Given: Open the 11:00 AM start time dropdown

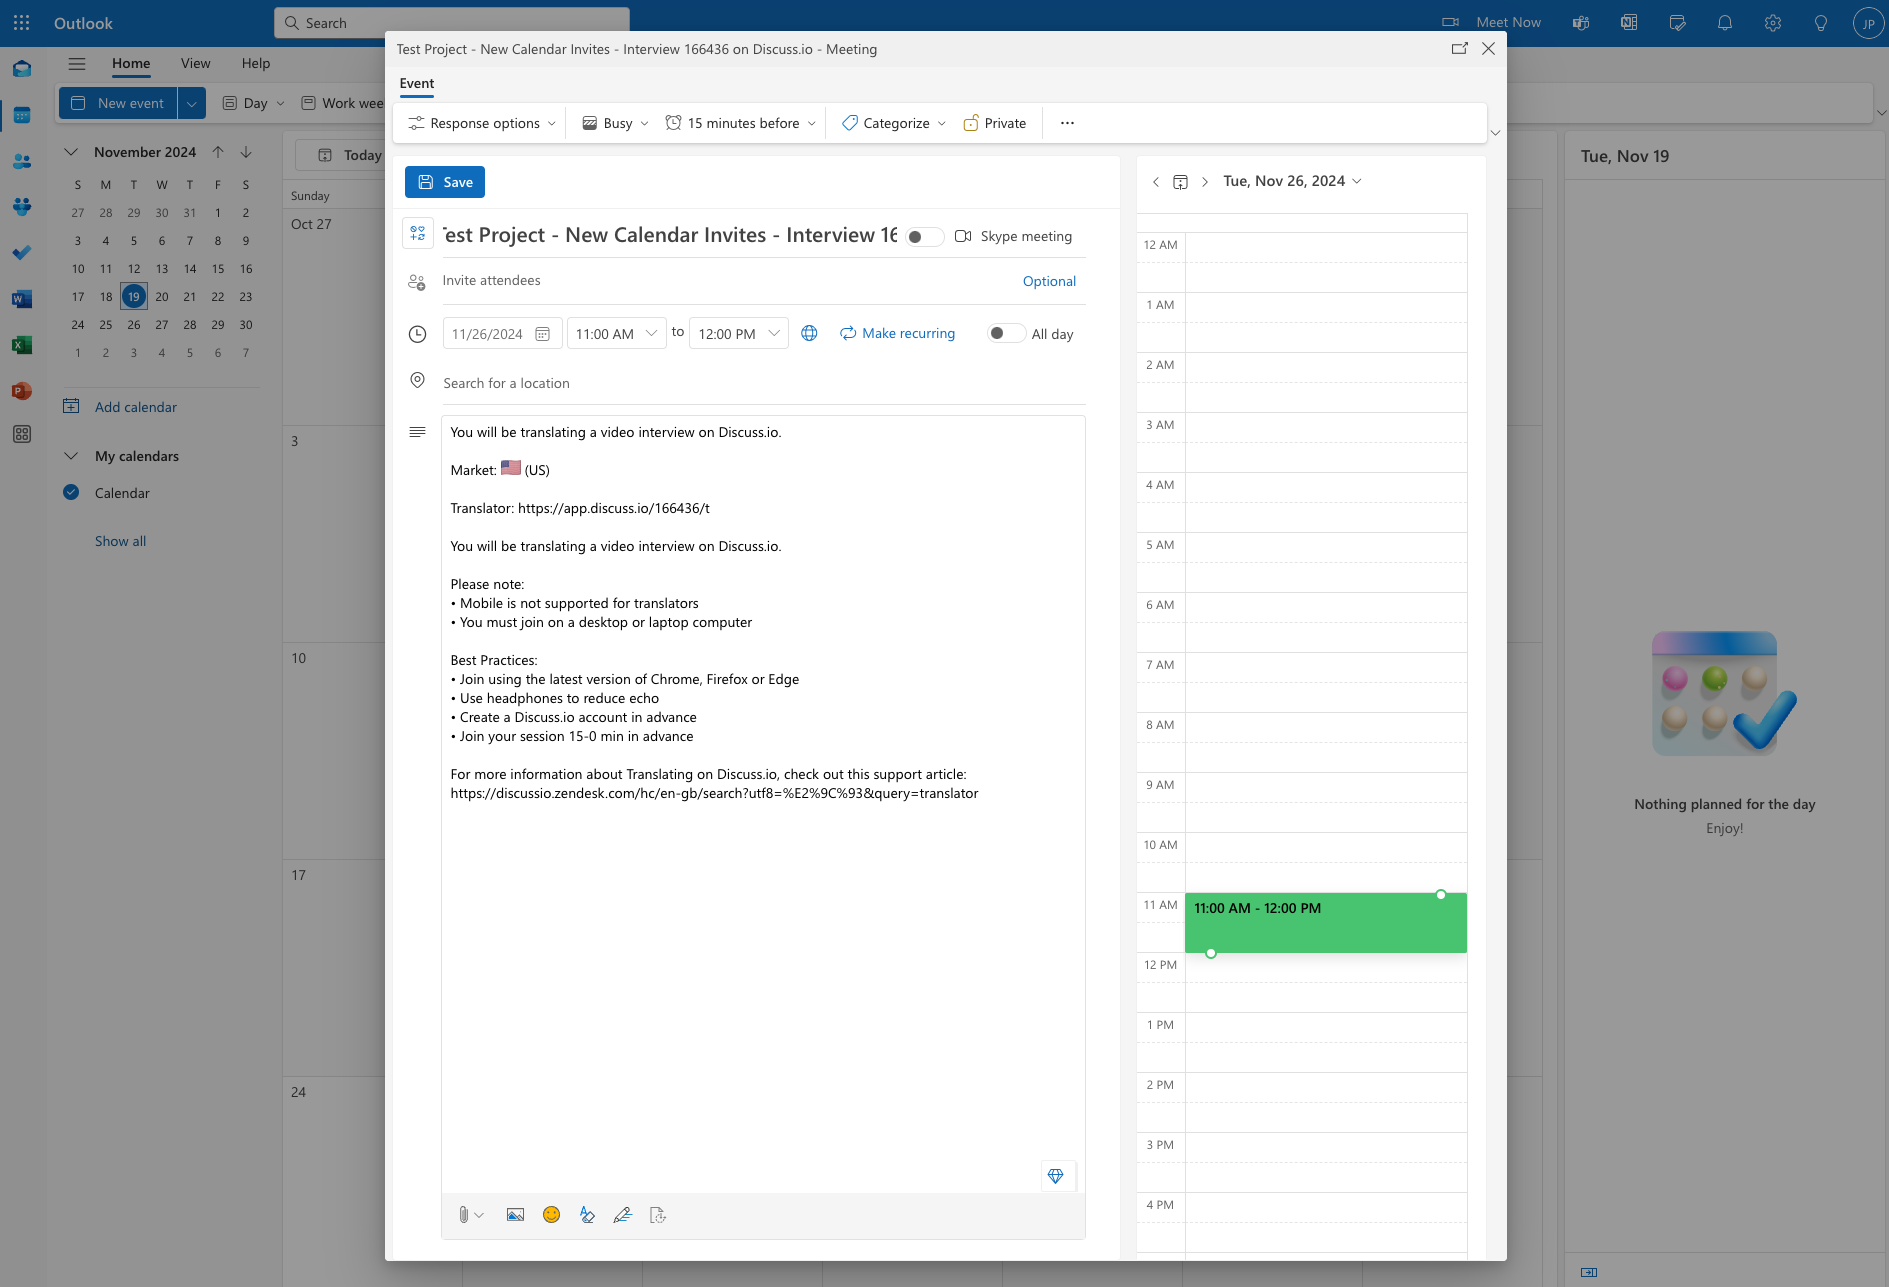Looking at the screenshot, I should click(x=617, y=333).
